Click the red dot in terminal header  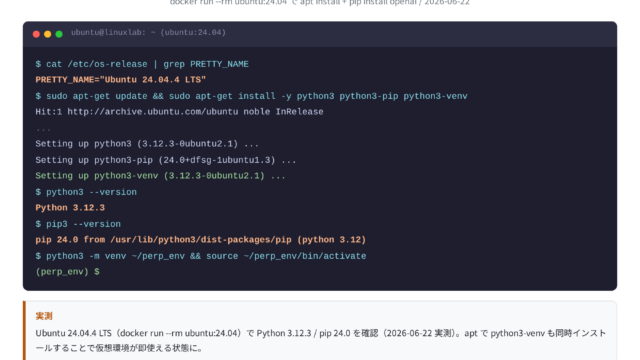coord(36,34)
